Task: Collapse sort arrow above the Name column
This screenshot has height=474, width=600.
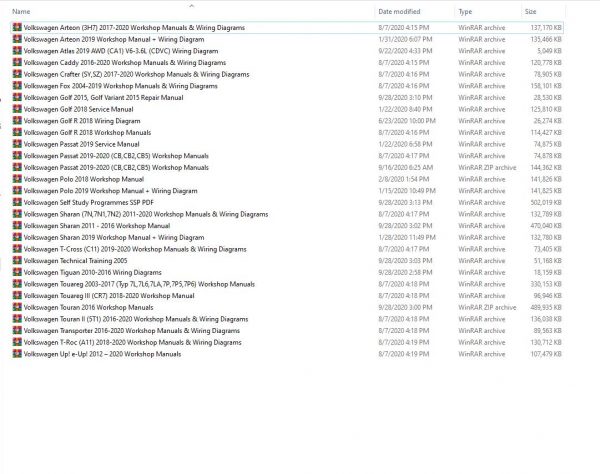Action: pos(192,5)
